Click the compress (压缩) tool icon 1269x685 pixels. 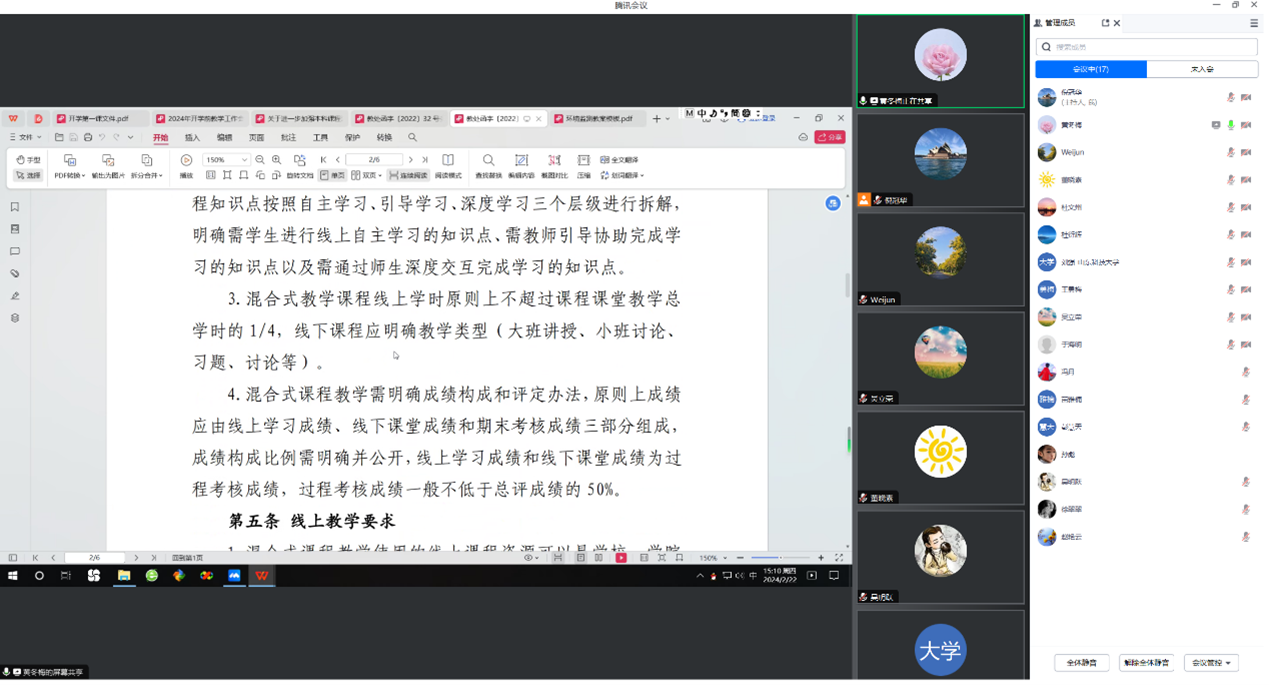(583, 161)
